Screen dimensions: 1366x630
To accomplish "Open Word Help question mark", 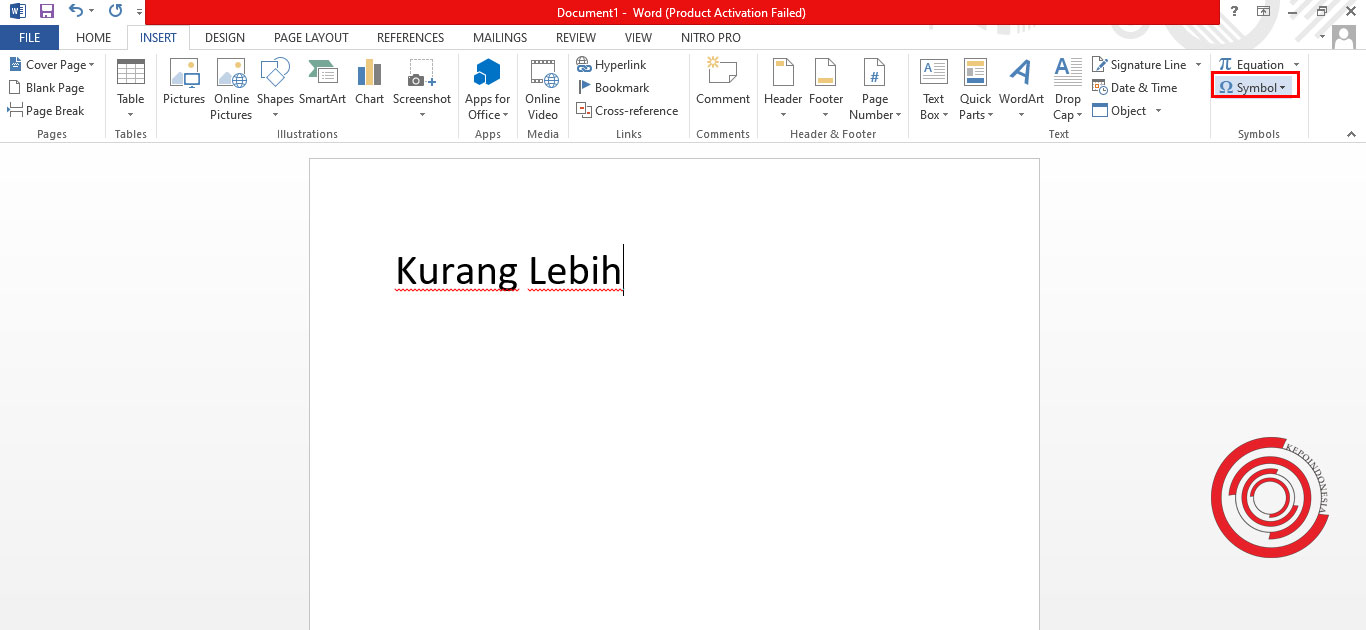I will (x=1234, y=11).
